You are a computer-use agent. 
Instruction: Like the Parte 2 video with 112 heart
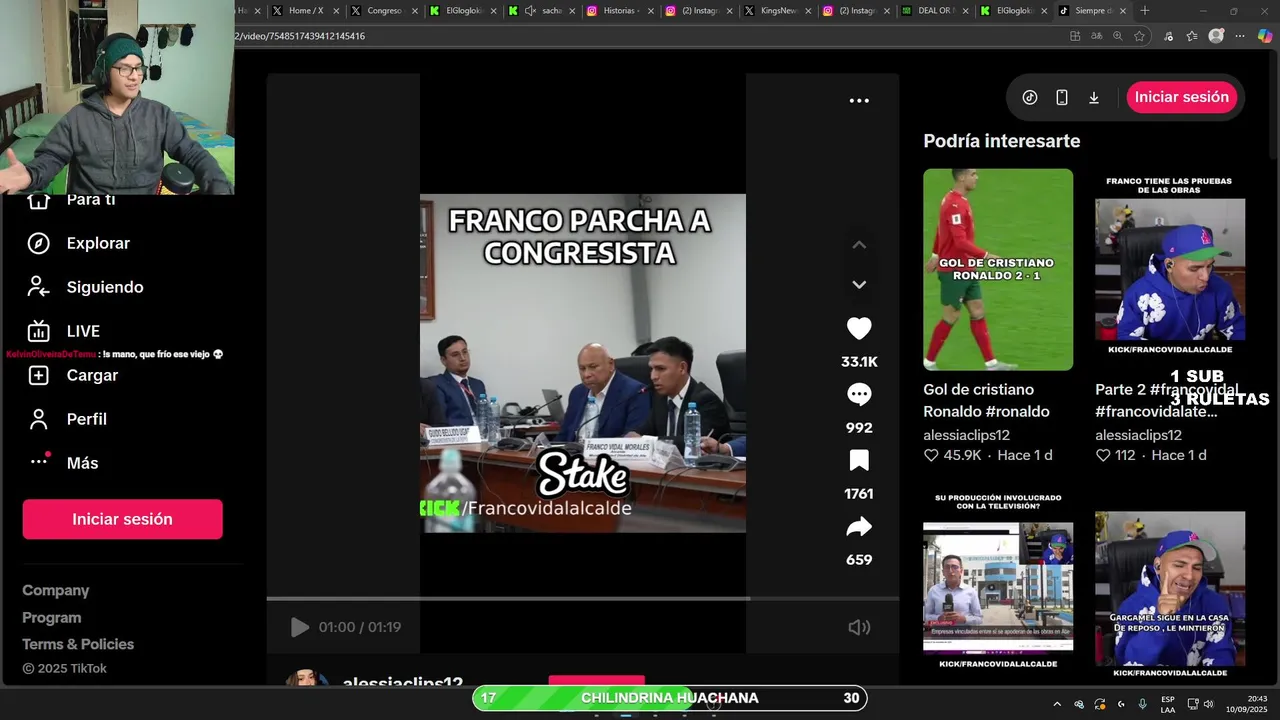1103,455
